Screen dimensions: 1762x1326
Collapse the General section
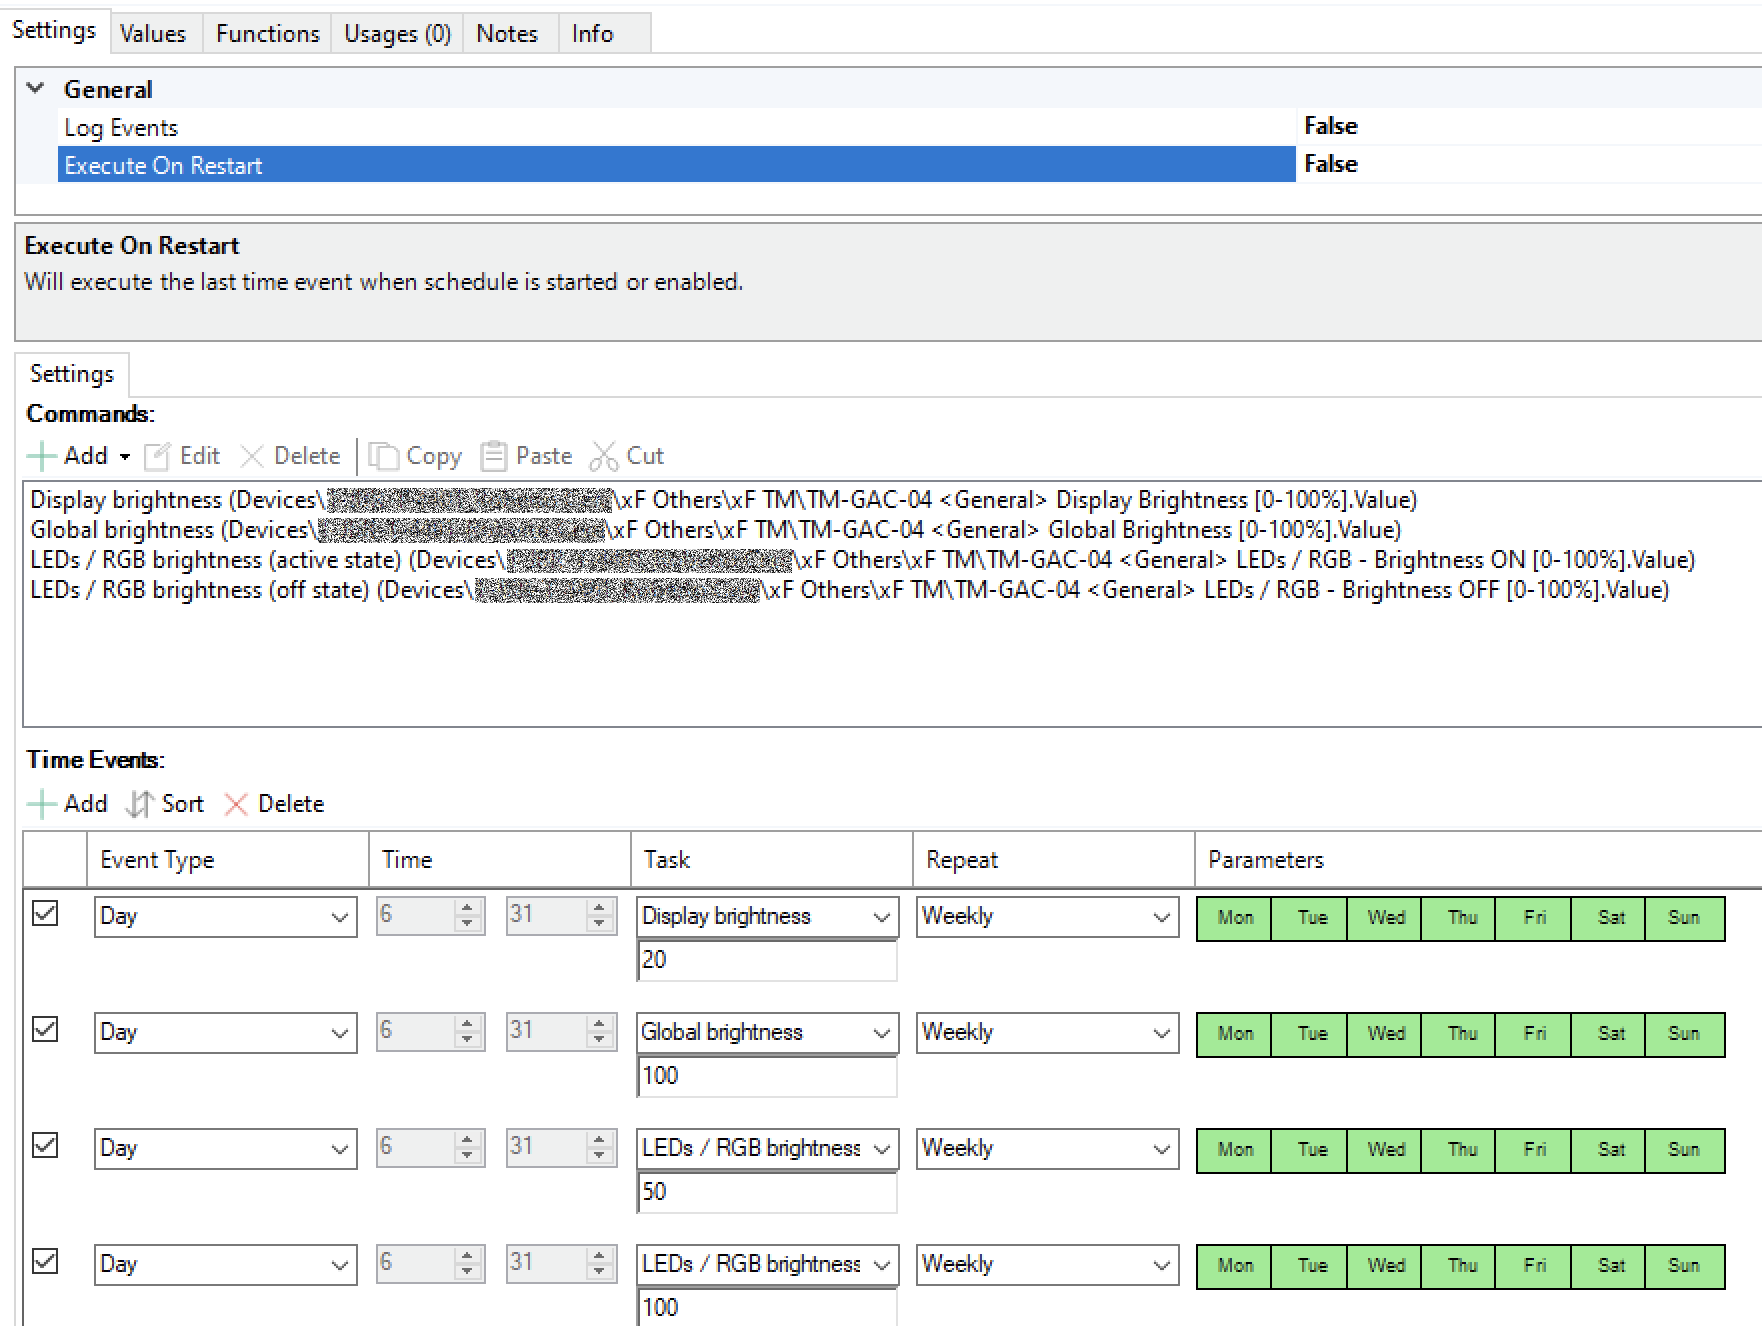[x=36, y=88]
